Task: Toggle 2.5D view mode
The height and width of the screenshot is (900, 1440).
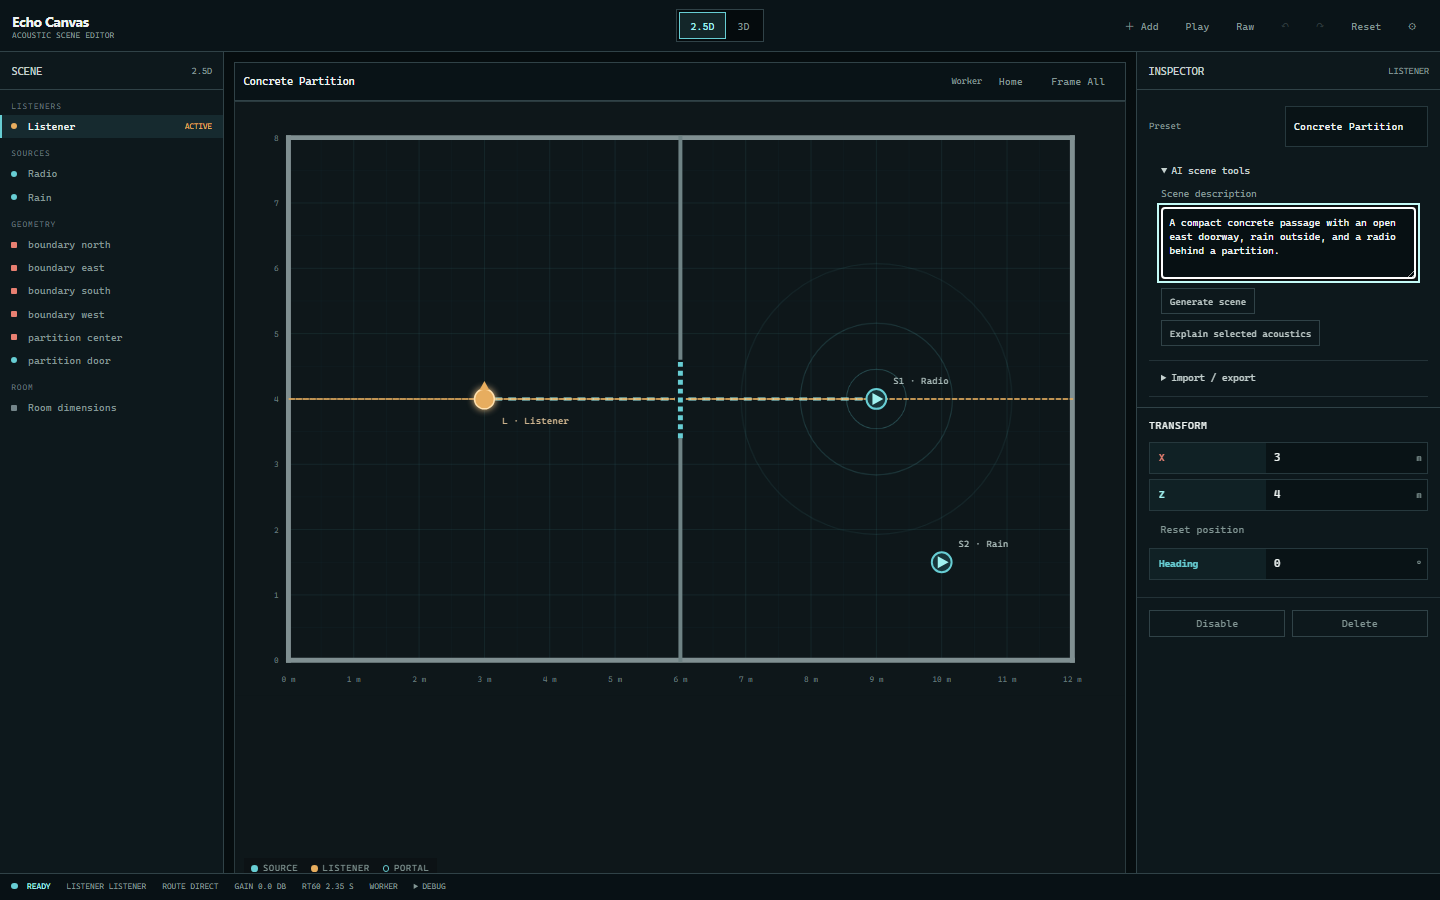Action: point(702,26)
